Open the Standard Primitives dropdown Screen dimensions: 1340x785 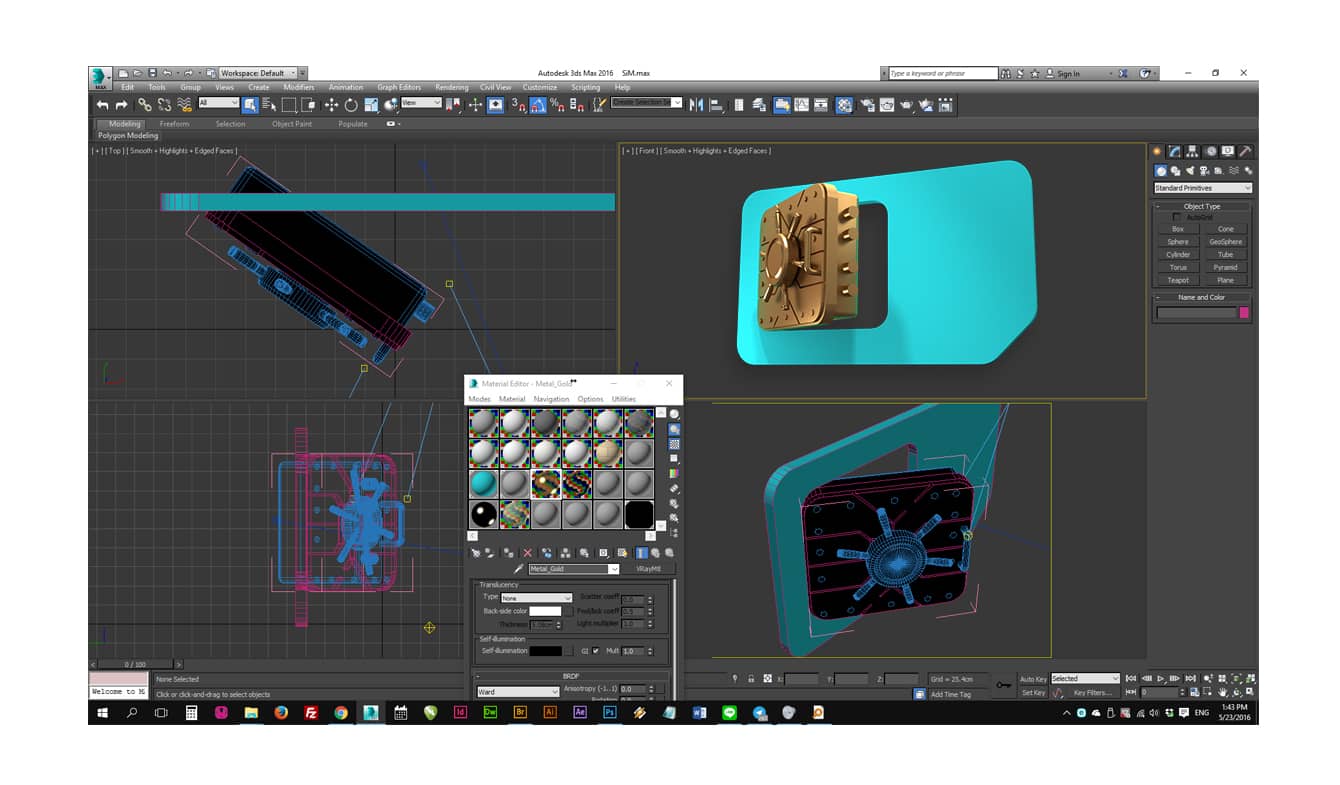click(x=1203, y=188)
